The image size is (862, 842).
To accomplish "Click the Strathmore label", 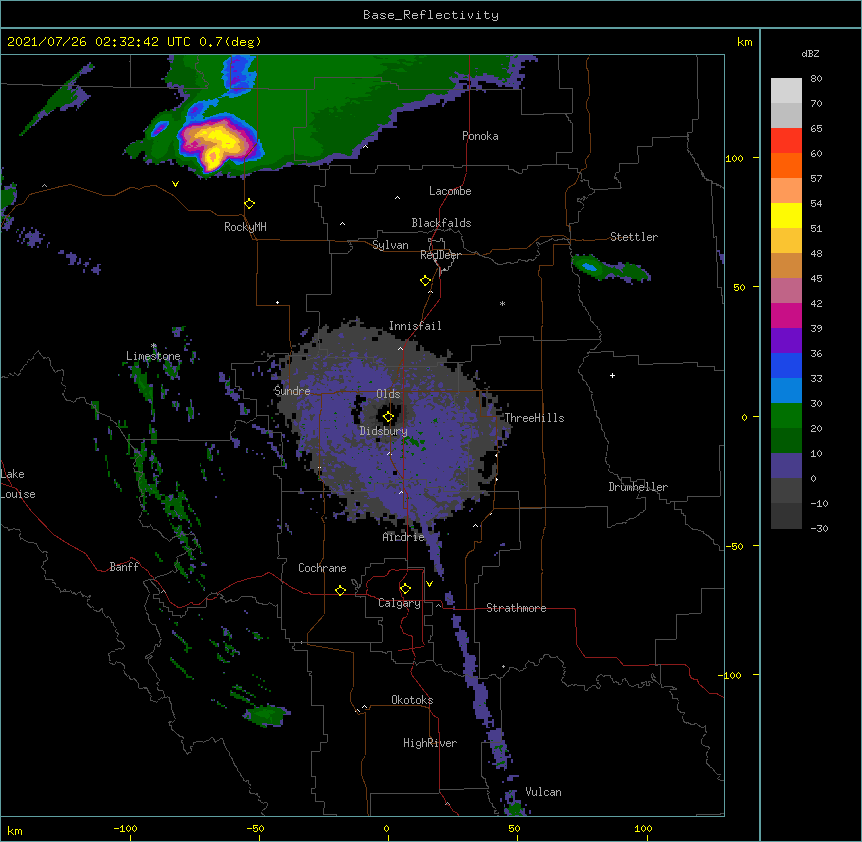I will (x=516, y=608).
